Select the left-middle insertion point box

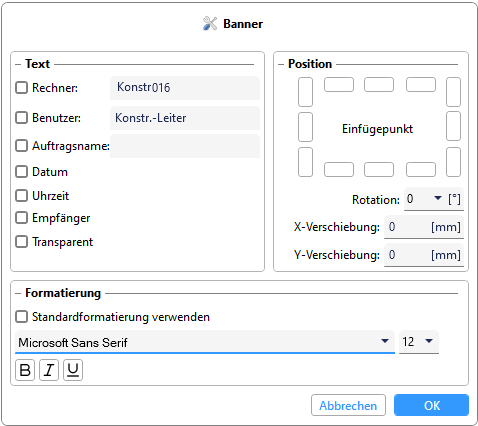(x=305, y=127)
